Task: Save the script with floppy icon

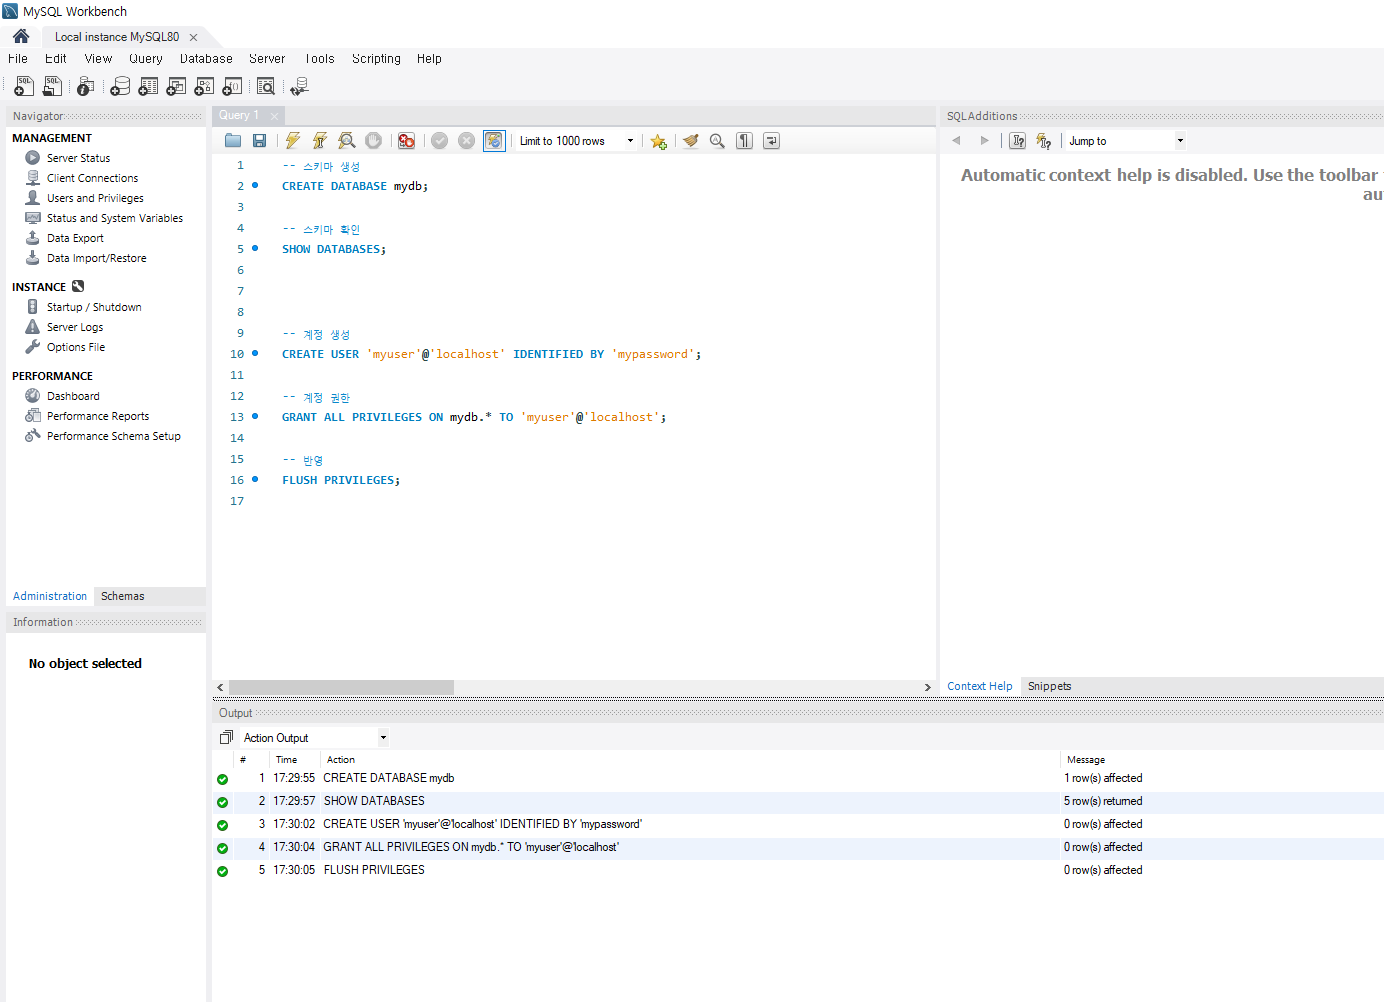Action: click(x=260, y=141)
